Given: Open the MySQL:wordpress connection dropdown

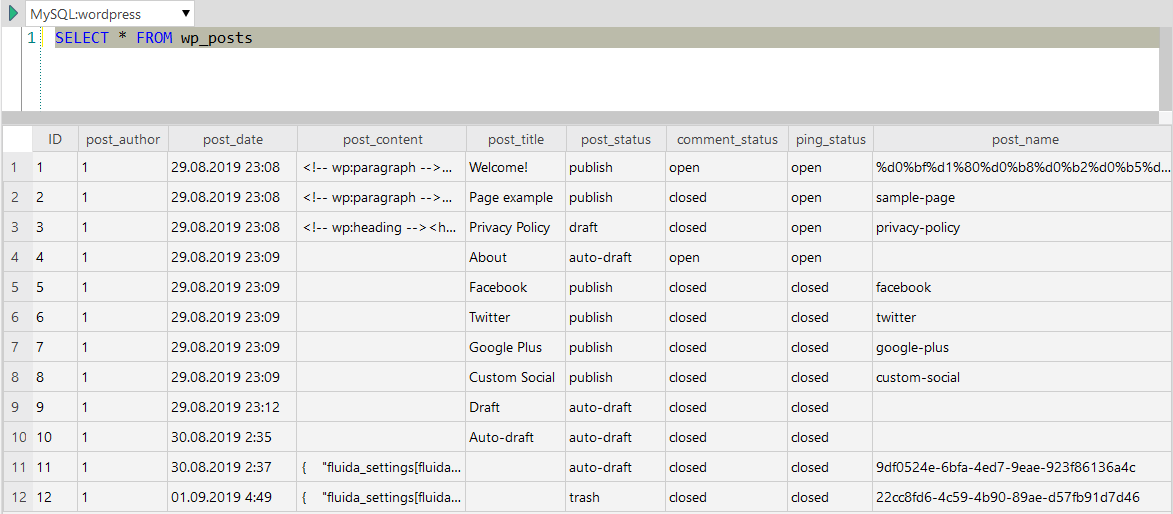Looking at the screenshot, I should (110, 13).
